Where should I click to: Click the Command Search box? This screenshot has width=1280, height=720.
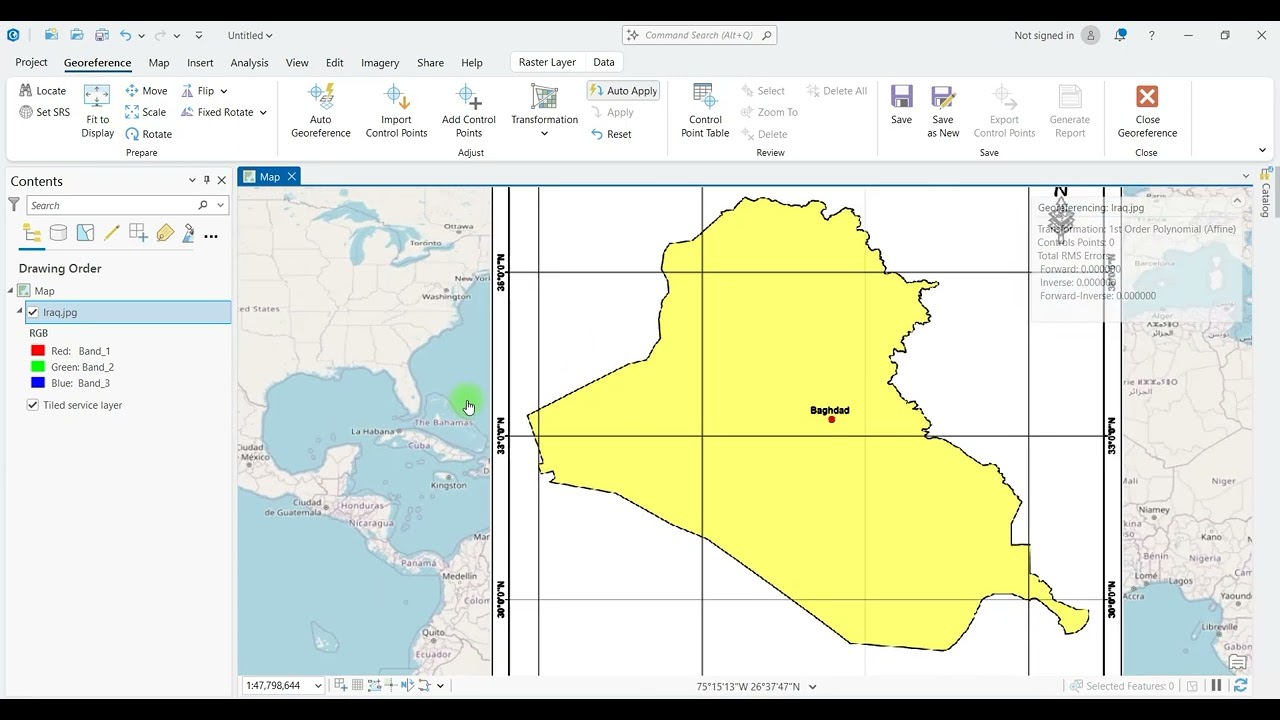click(699, 35)
